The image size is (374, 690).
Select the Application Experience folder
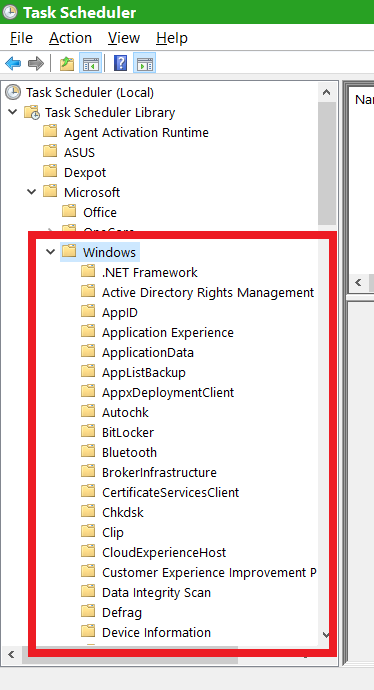coord(168,332)
